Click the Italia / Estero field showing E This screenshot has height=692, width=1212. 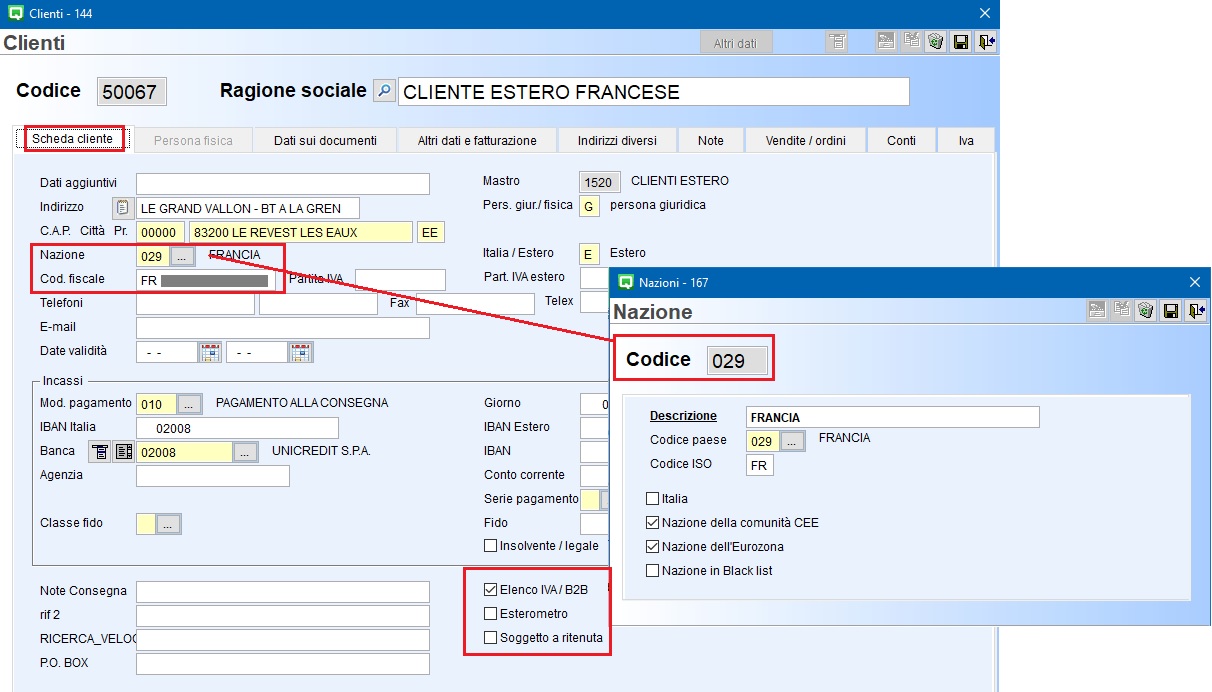[x=590, y=254]
